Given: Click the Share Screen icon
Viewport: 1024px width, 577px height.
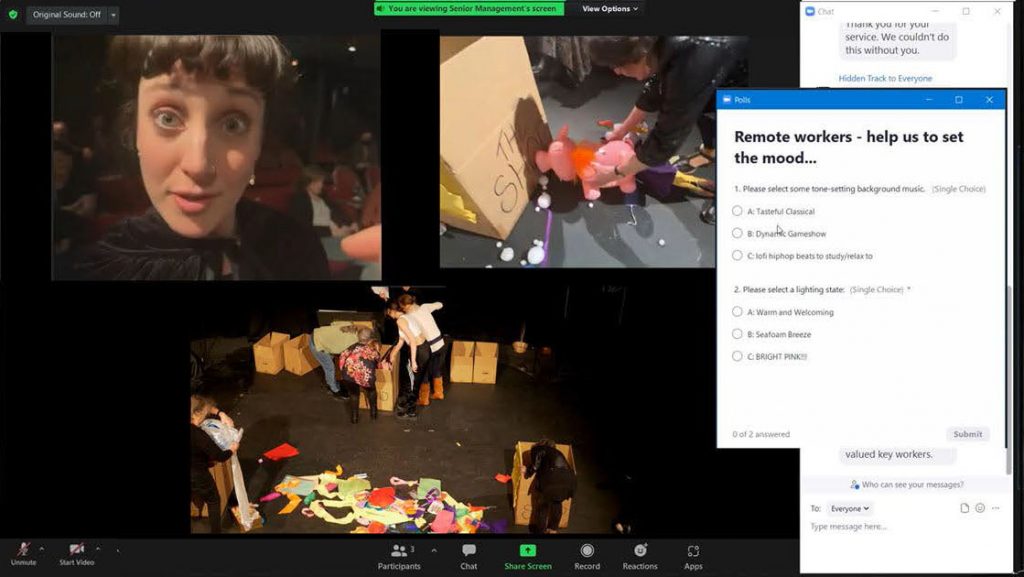Looking at the screenshot, I should (x=527, y=551).
